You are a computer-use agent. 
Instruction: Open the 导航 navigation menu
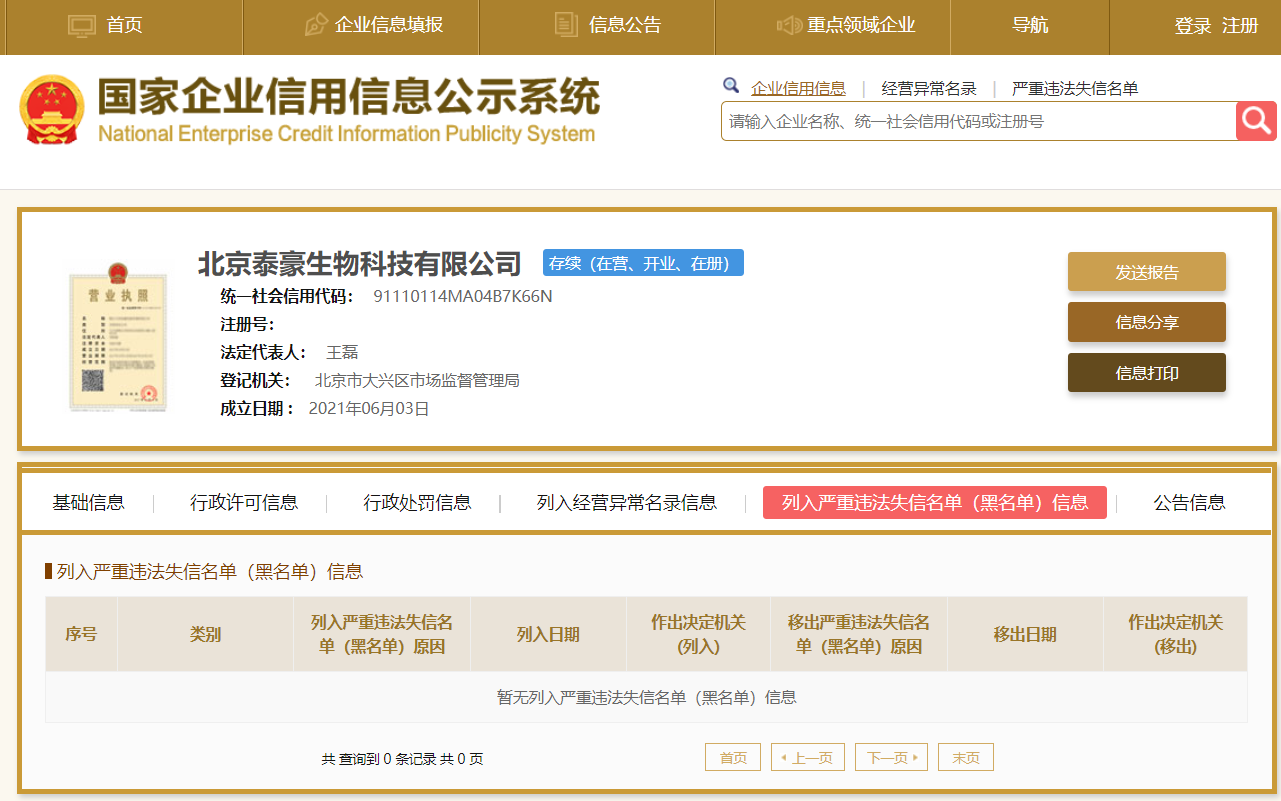pyautogui.click(x=1030, y=26)
